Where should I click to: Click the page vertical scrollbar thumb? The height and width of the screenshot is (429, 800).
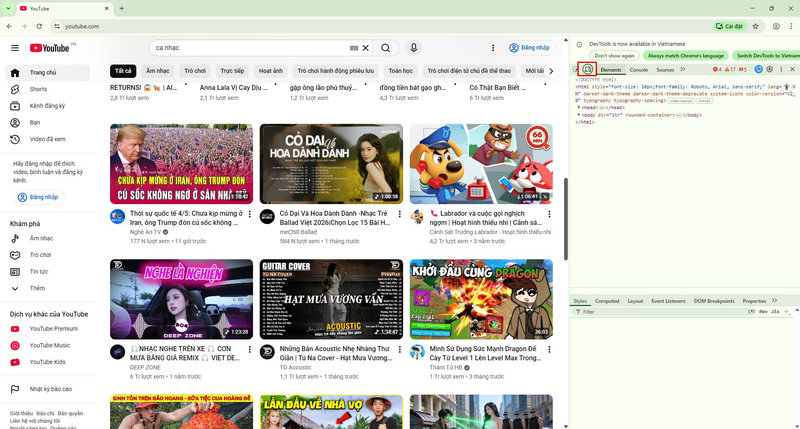[566, 219]
